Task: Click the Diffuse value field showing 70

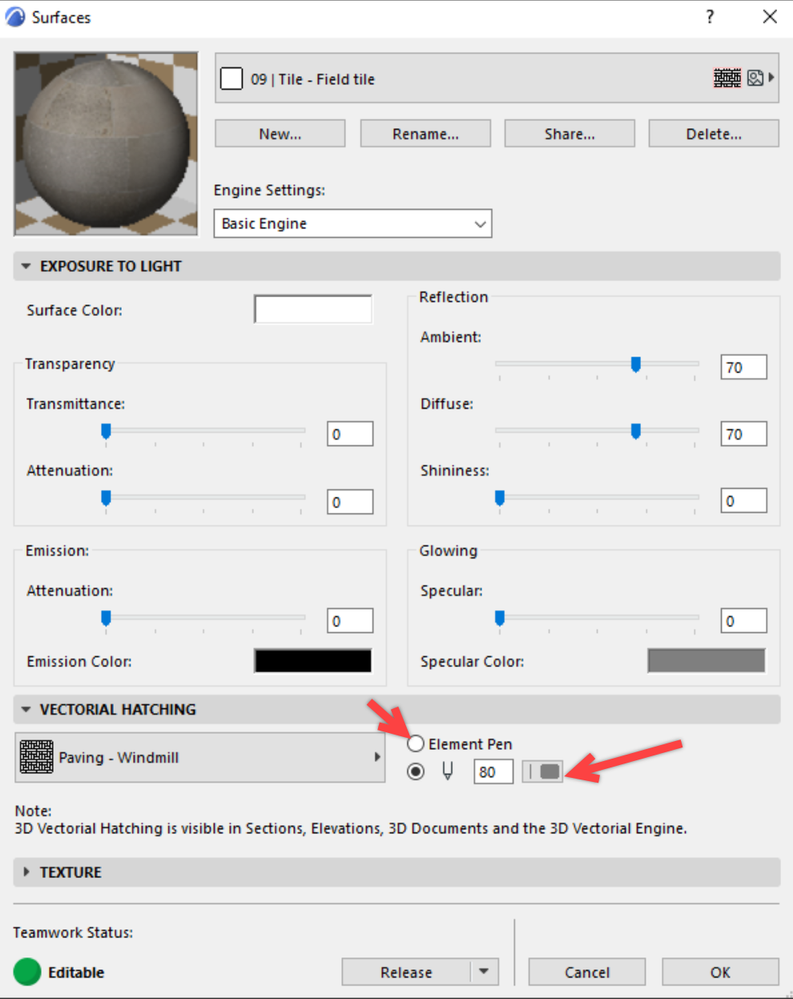Action: 743,434
